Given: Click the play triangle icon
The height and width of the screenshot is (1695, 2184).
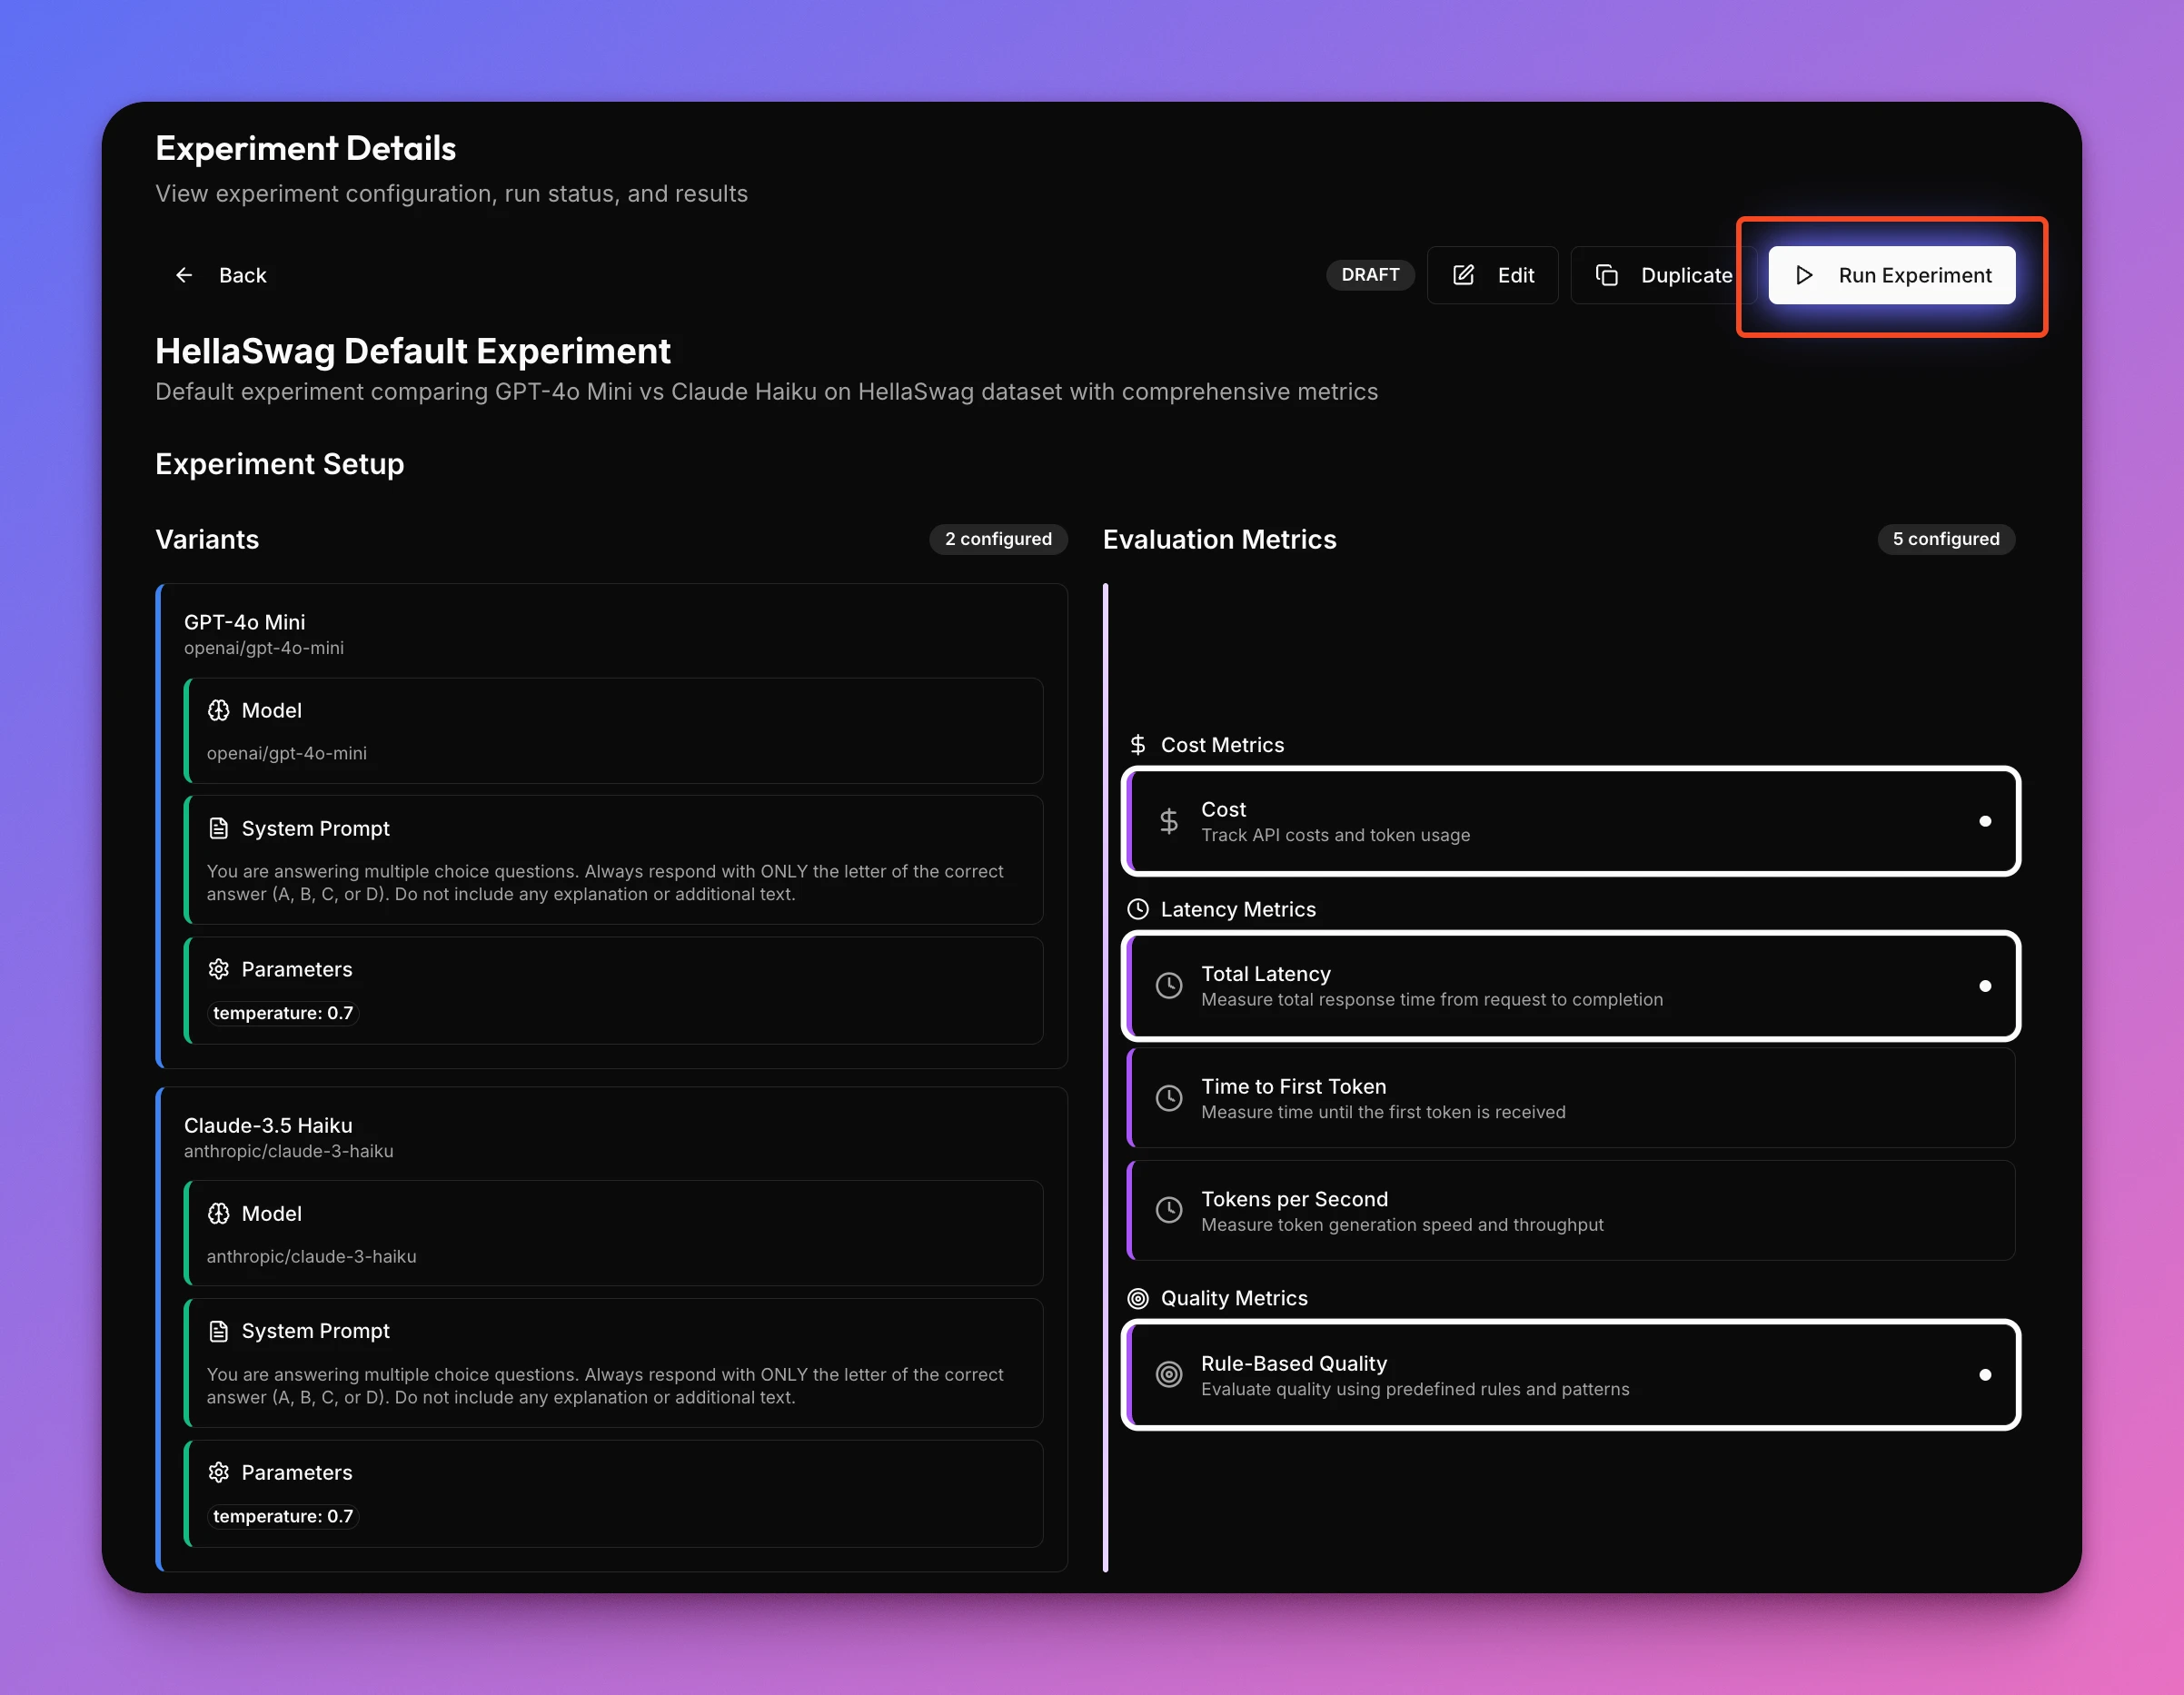Looking at the screenshot, I should pyautogui.click(x=1804, y=275).
